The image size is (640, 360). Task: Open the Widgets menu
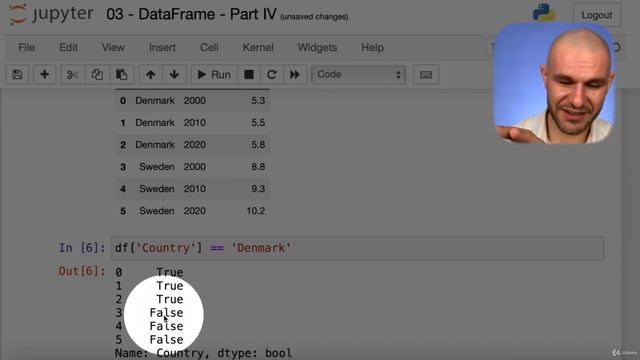pos(317,47)
